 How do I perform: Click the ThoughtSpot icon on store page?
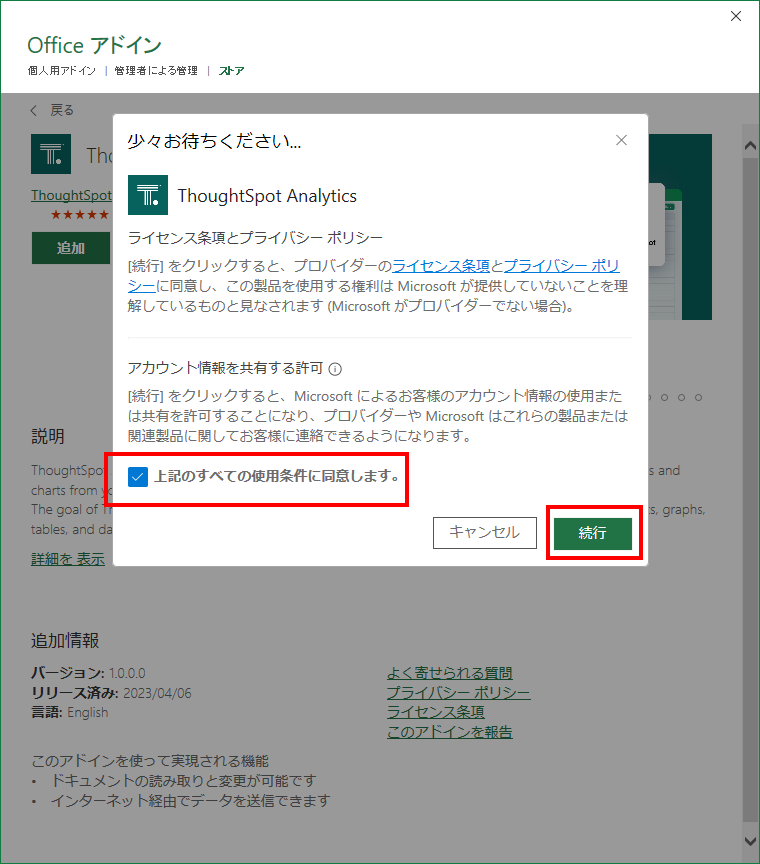[51, 154]
